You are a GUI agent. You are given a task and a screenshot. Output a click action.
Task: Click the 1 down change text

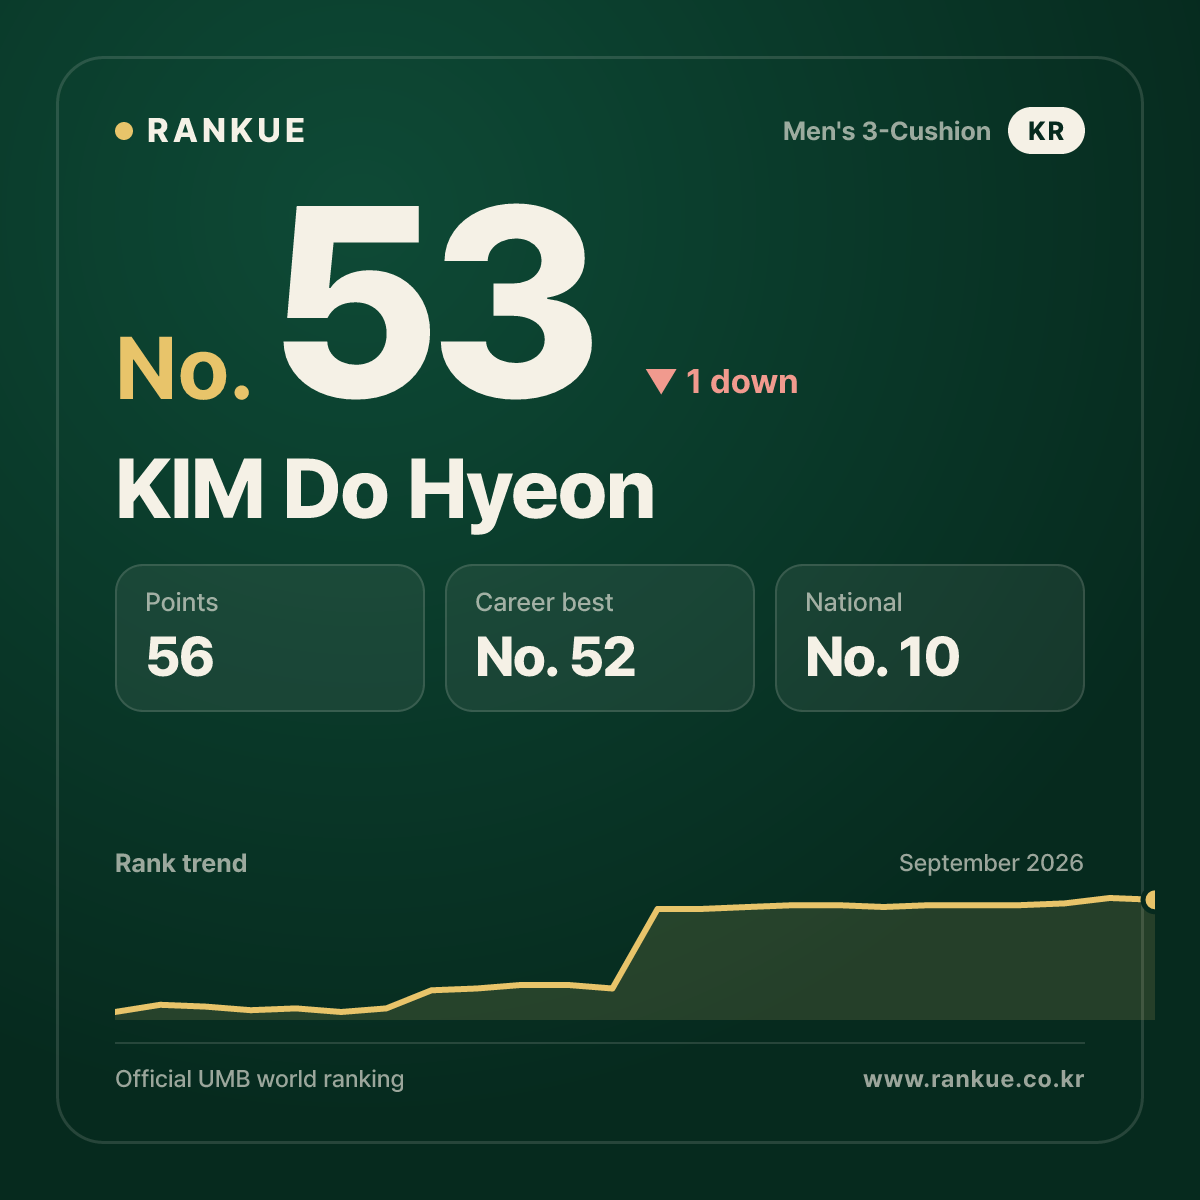(x=742, y=381)
